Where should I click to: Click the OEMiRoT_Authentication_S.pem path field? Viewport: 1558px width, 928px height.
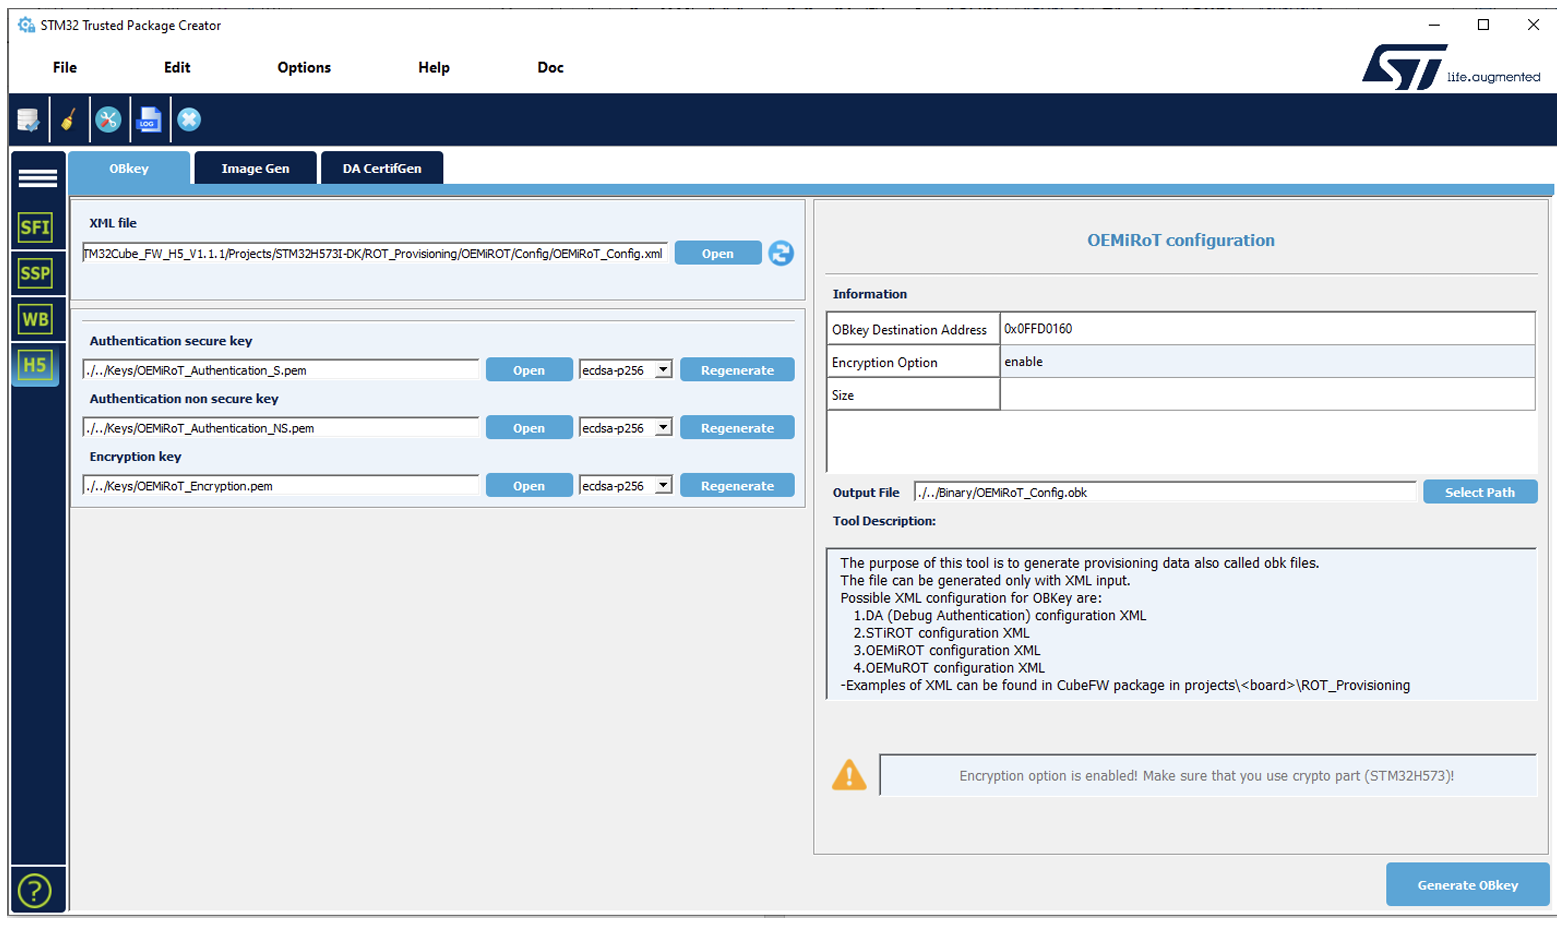281,370
